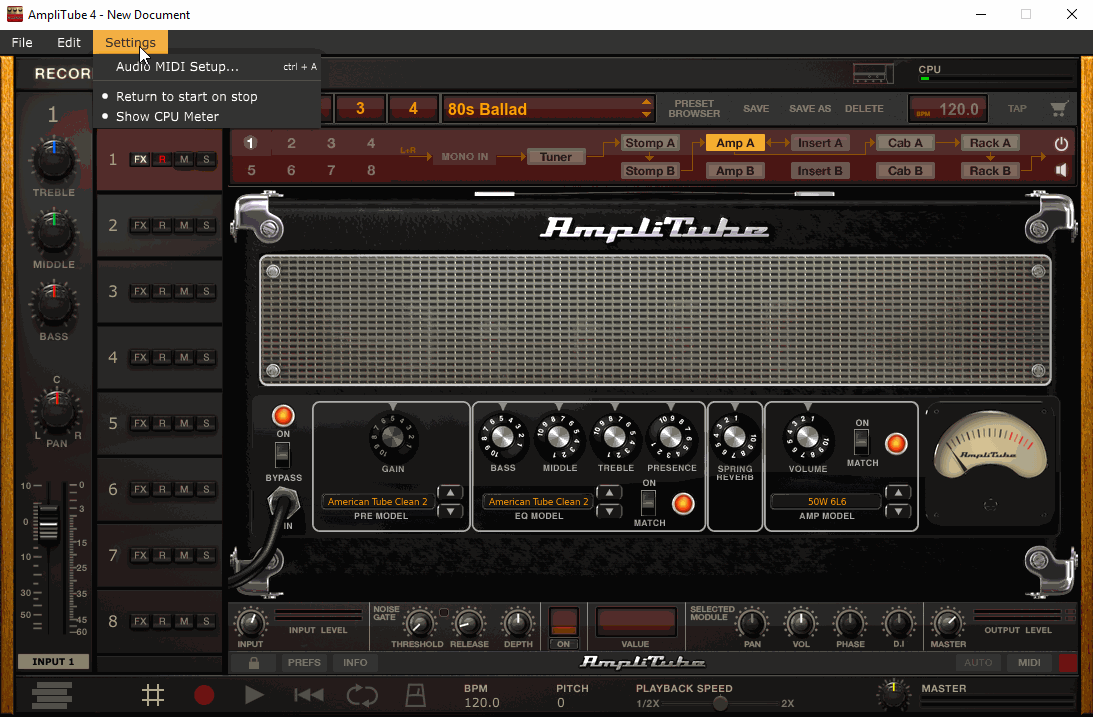Viewport: 1093px width, 717px height.
Task: Click the playback speed slider handle
Action: (720, 703)
